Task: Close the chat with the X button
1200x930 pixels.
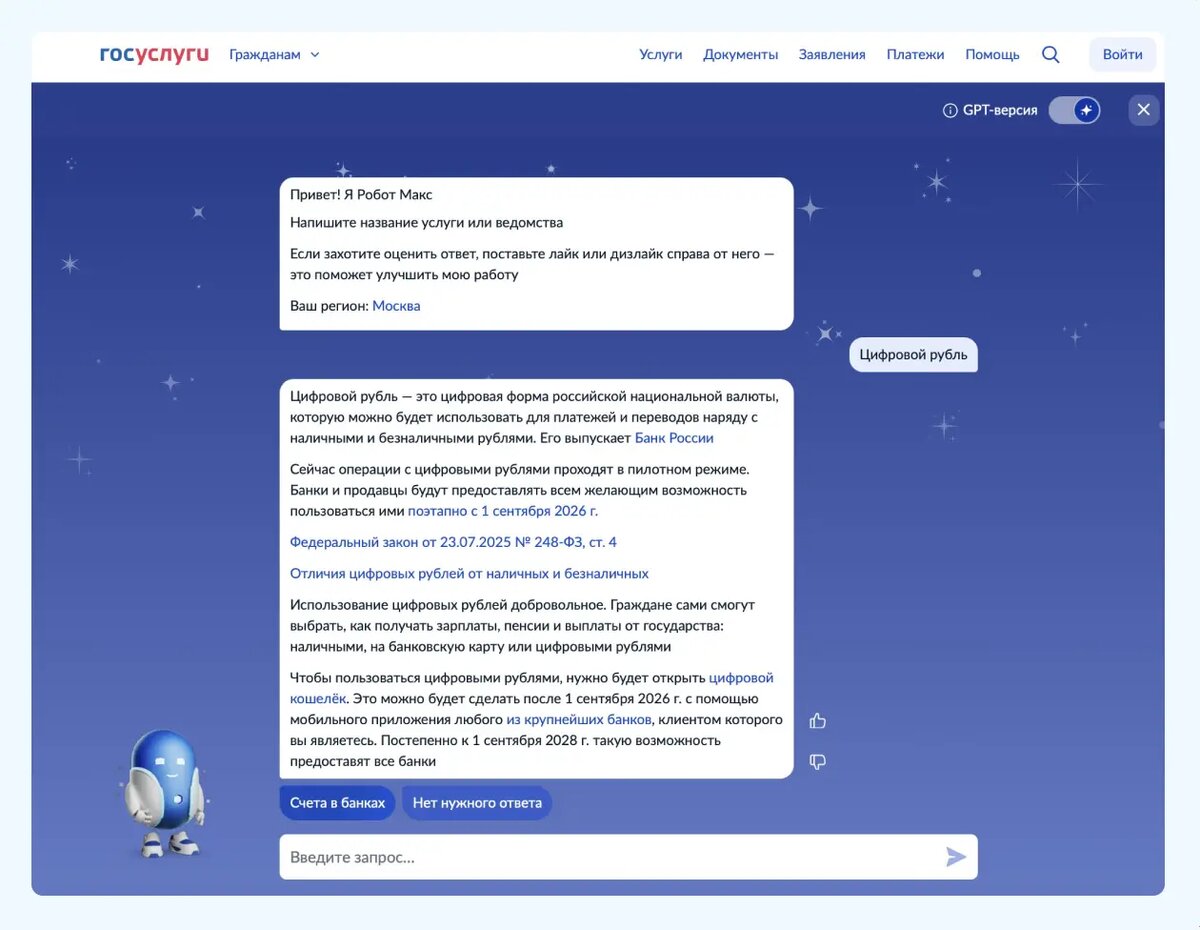Action: [x=1144, y=110]
